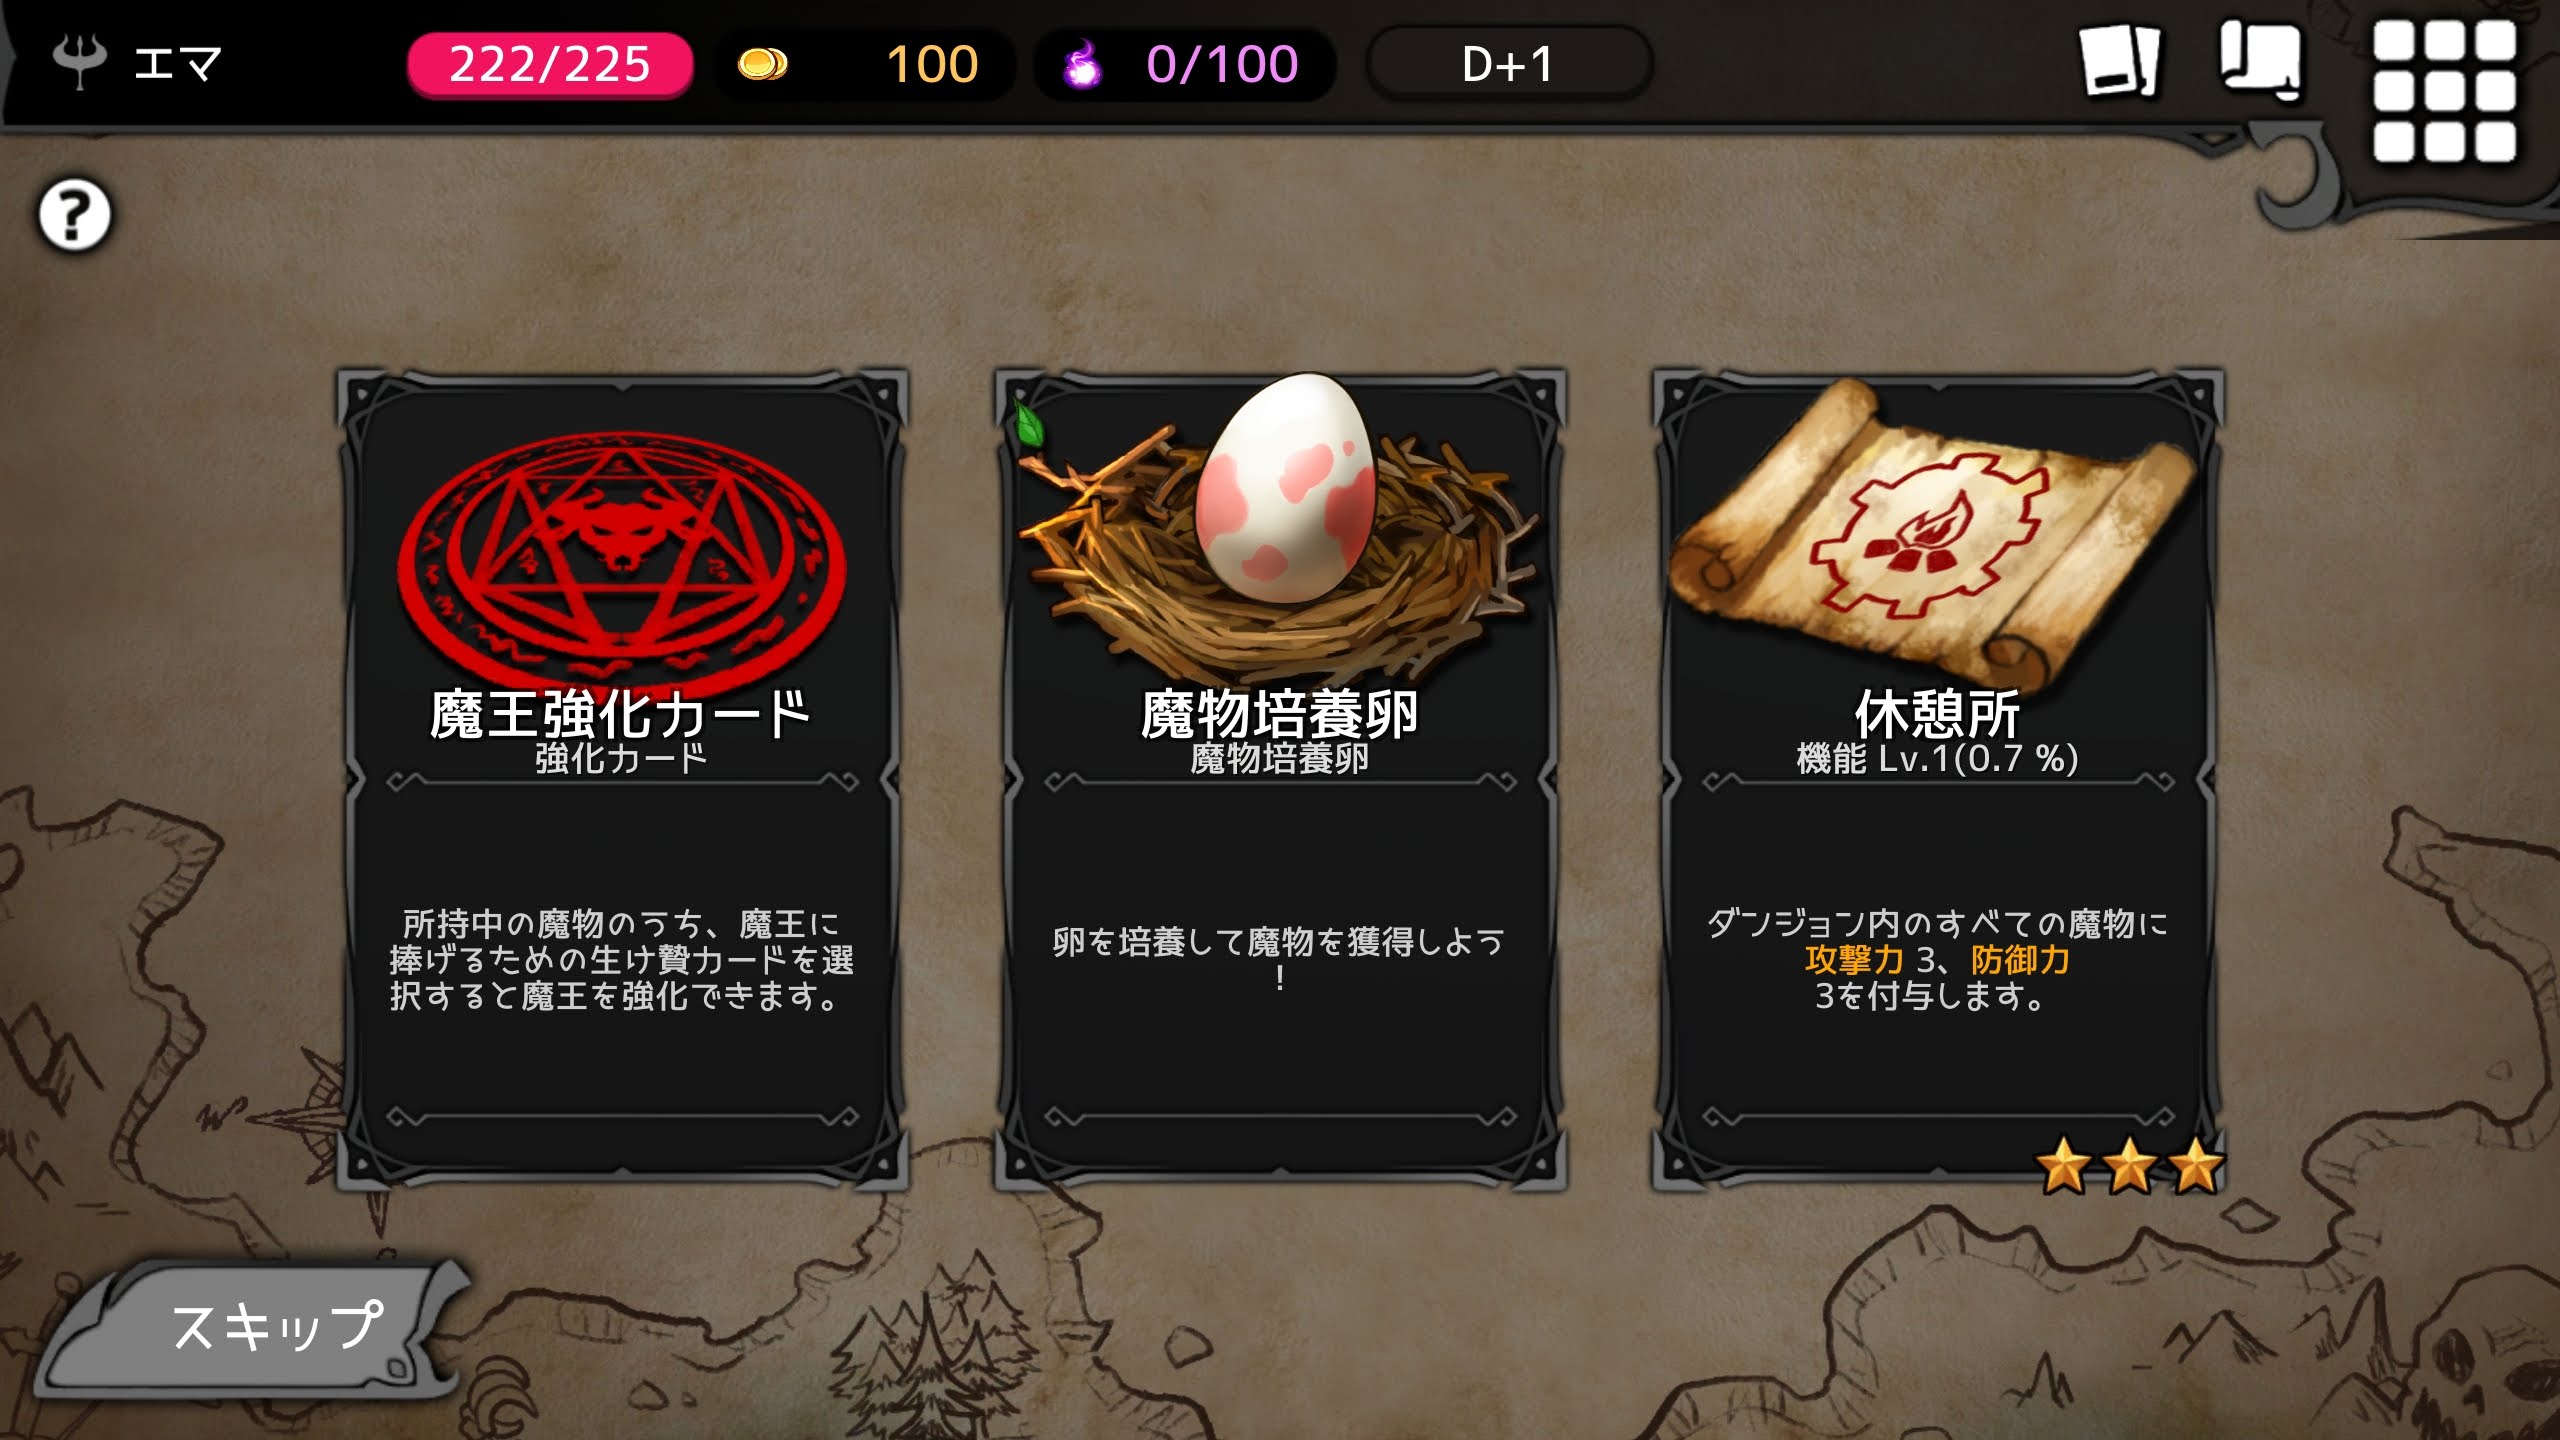2560x1440 pixels.
Task: Click the three-star rarity on 休憩所
Action: pos(2130,1166)
